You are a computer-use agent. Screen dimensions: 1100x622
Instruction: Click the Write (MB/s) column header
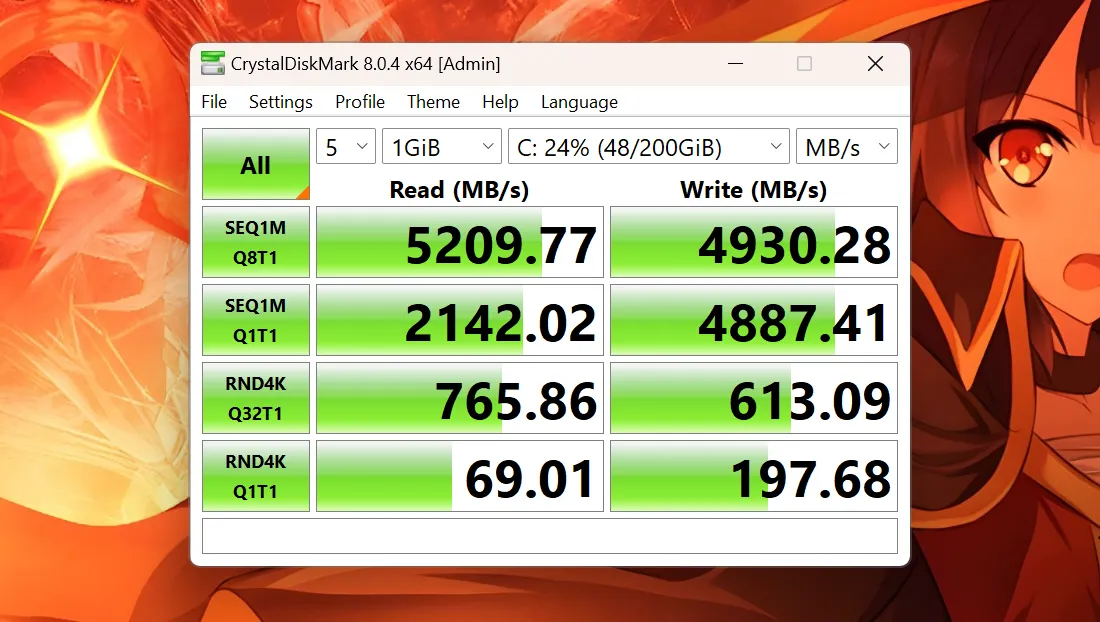coord(753,189)
